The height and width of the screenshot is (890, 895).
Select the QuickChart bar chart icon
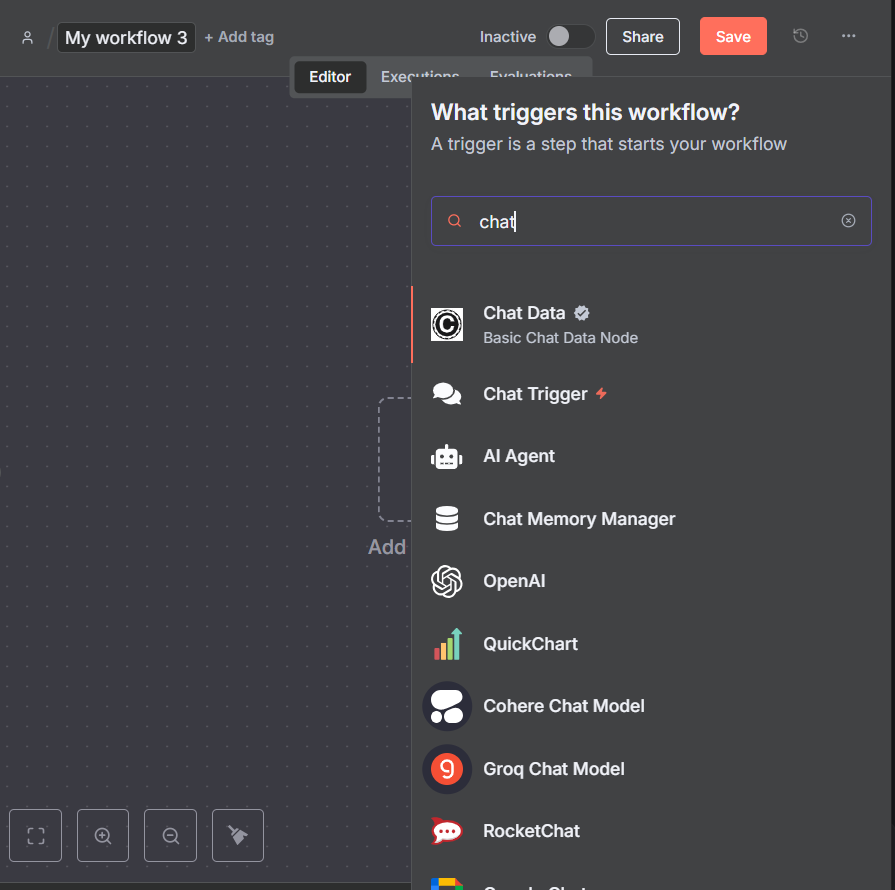[x=447, y=644]
